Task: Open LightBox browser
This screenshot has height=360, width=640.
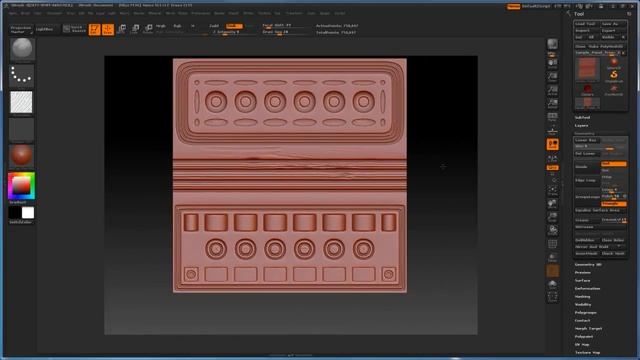Action: pos(44,29)
